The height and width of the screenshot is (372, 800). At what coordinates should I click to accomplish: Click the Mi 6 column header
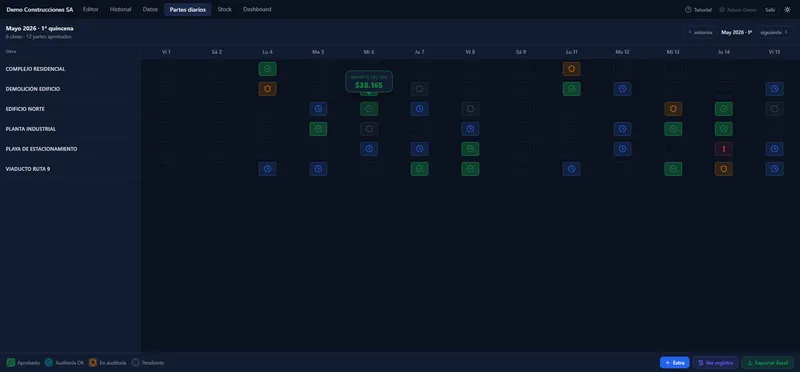pyautogui.click(x=369, y=52)
